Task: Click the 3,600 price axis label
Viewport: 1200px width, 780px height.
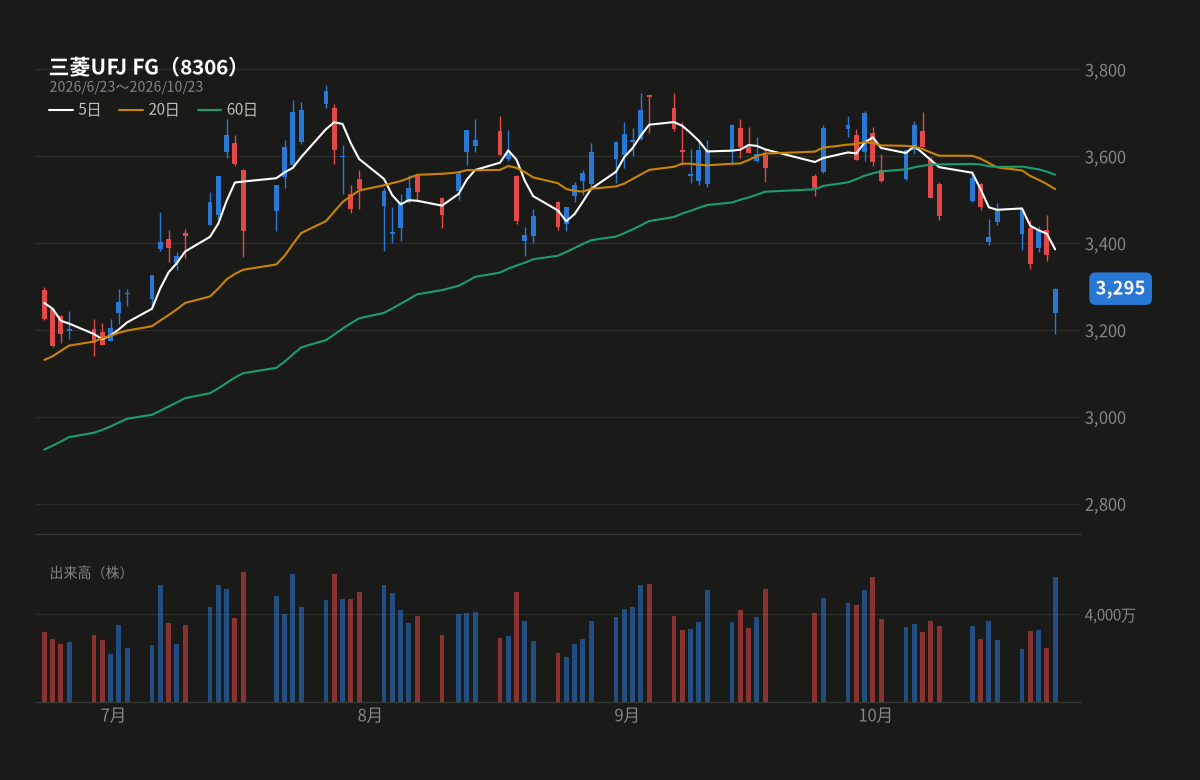Action: click(x=1106, y=157)
